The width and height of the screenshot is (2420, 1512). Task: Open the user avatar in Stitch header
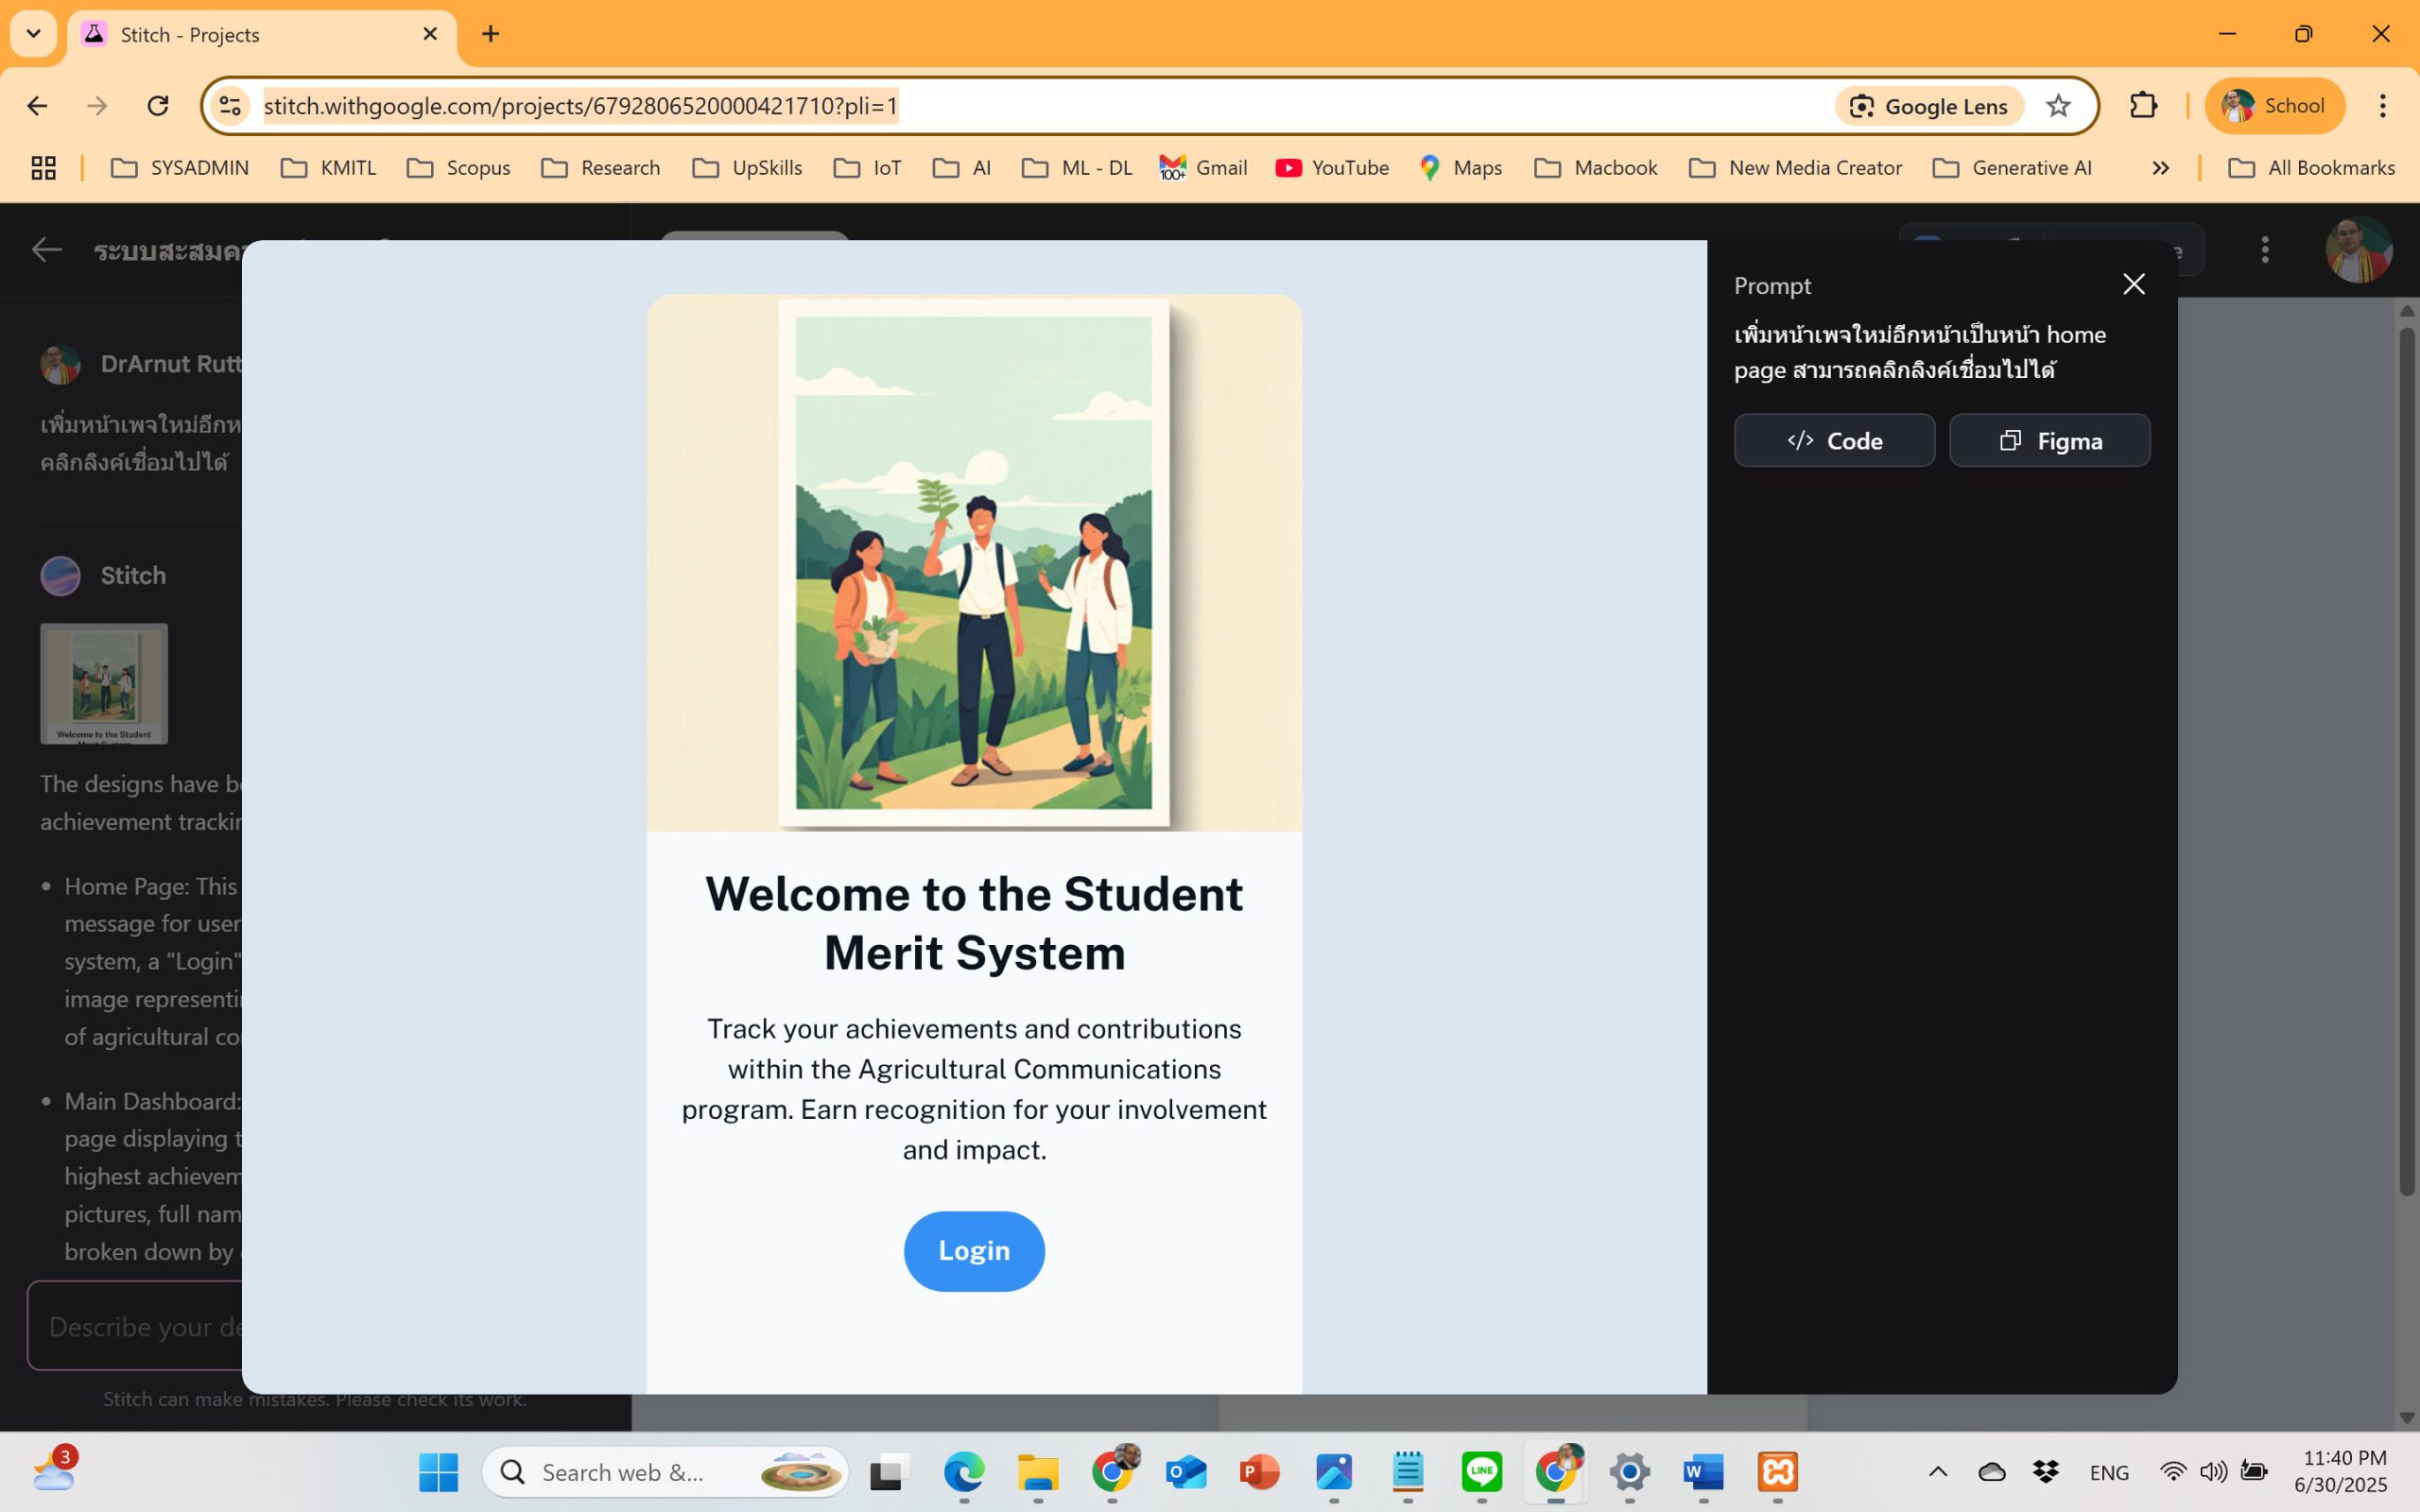click(2358, 250)
